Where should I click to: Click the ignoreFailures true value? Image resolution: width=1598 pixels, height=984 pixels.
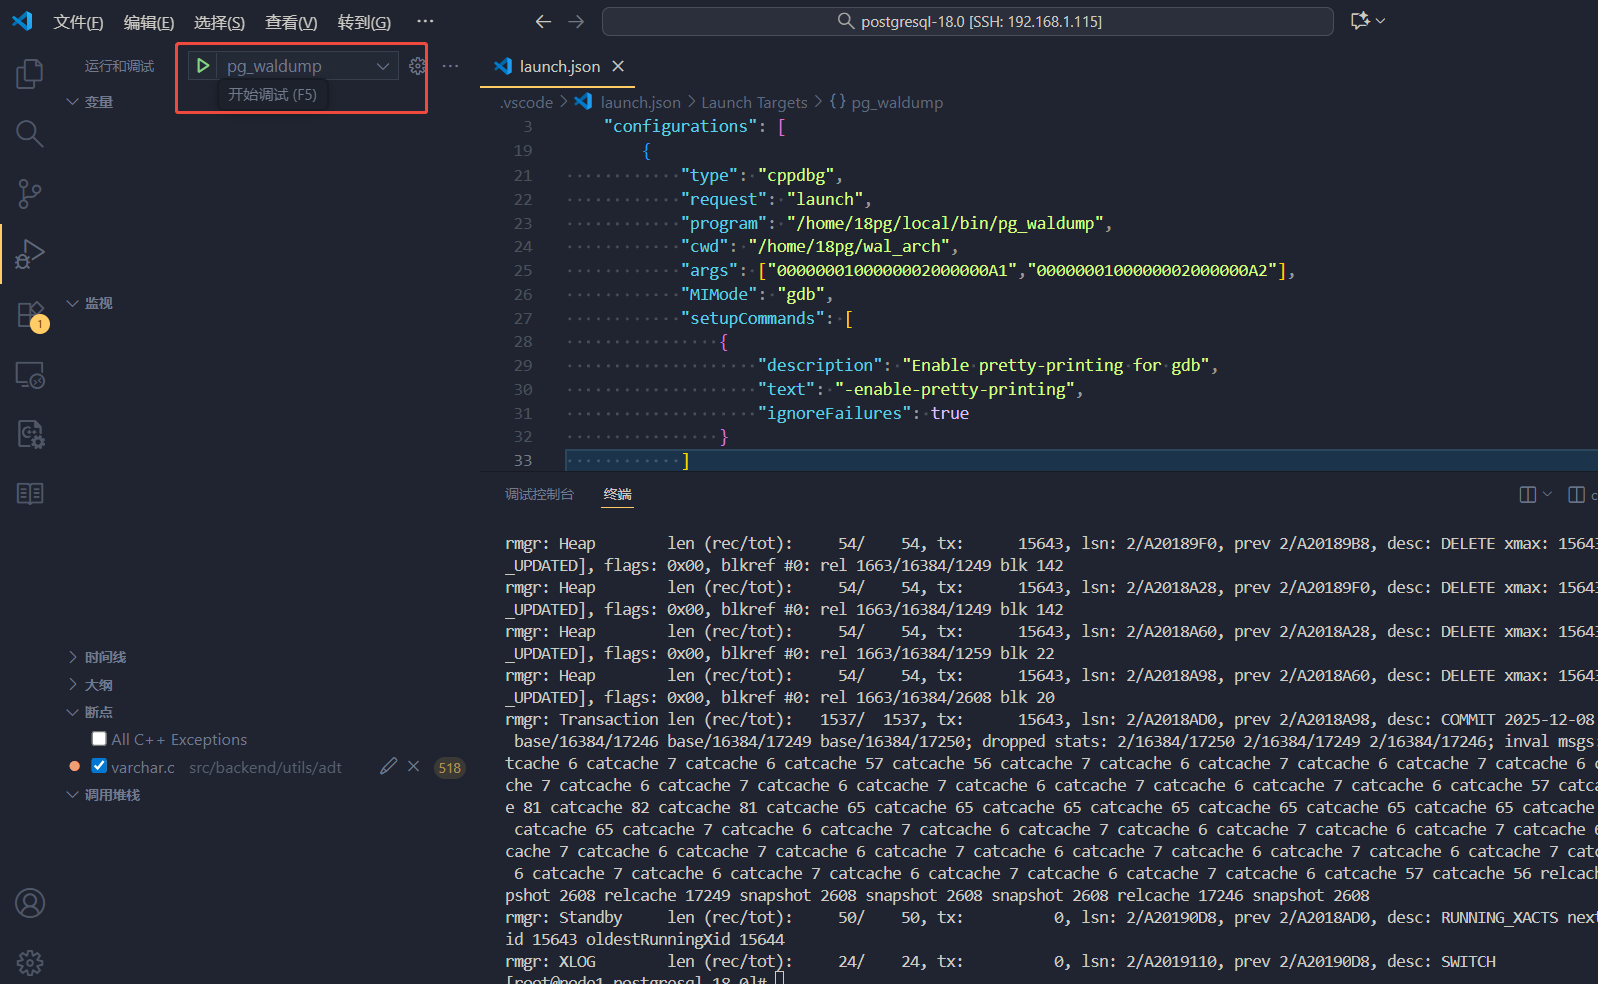point(950,413)
